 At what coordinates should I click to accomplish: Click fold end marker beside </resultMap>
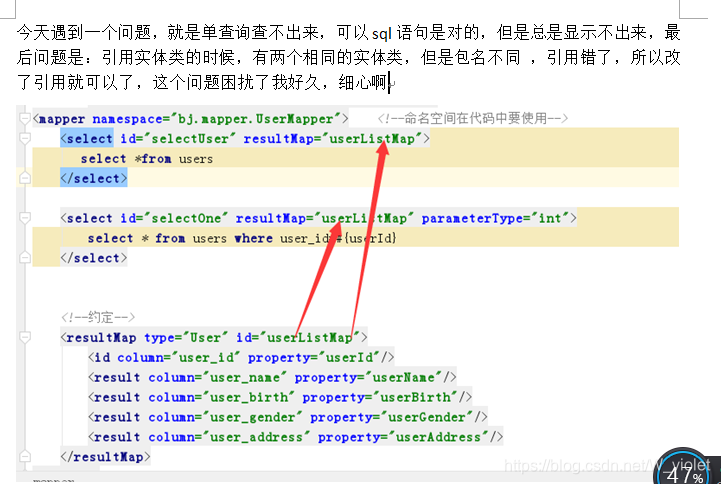(25, 456)
